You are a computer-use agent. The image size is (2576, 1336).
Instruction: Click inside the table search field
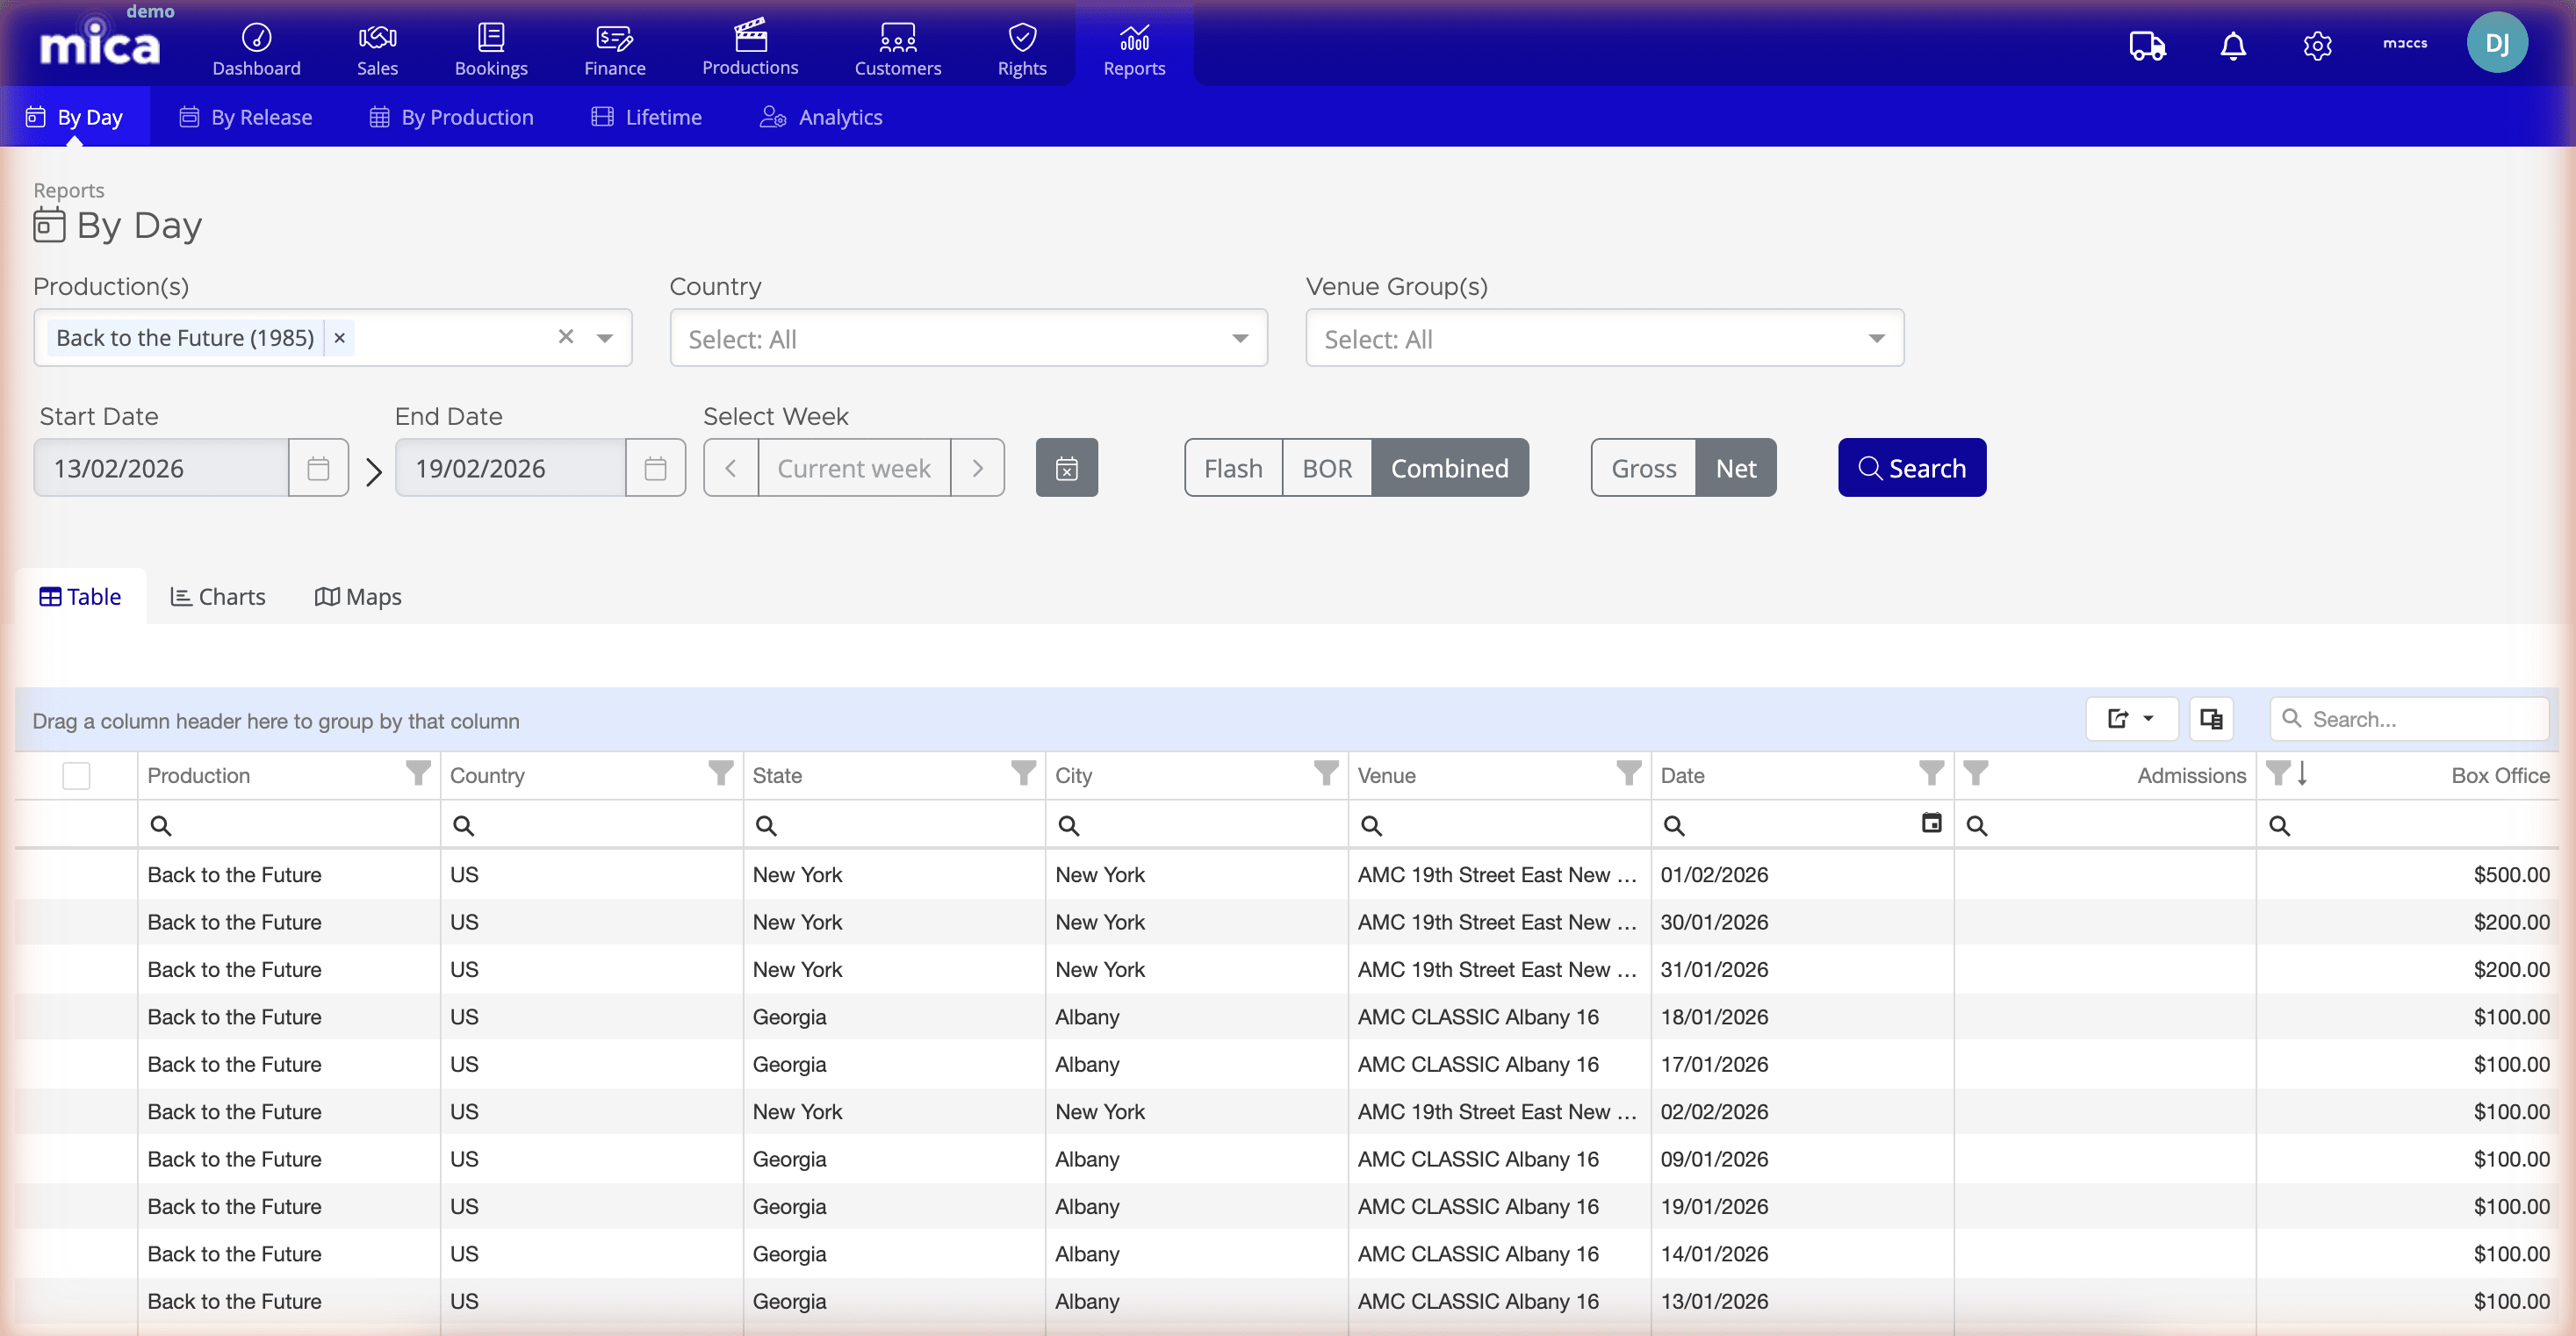[x=2410, y=719]
